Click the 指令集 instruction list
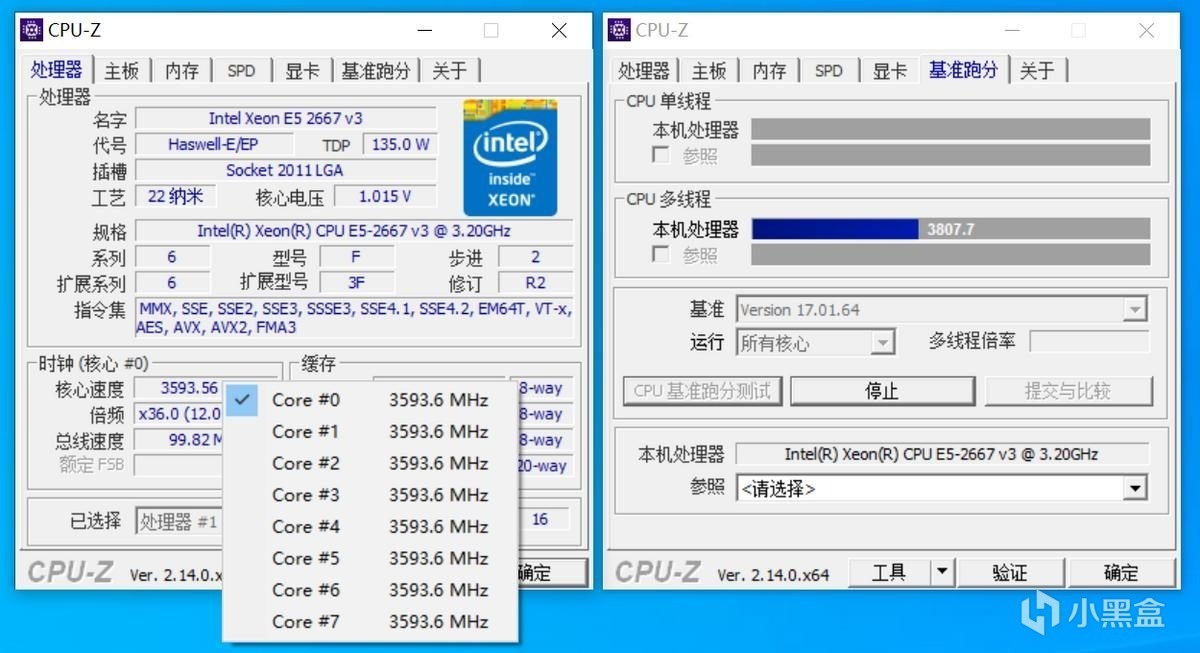The width and height of the screenshot is (1200, 653). [x=354, y=318]
